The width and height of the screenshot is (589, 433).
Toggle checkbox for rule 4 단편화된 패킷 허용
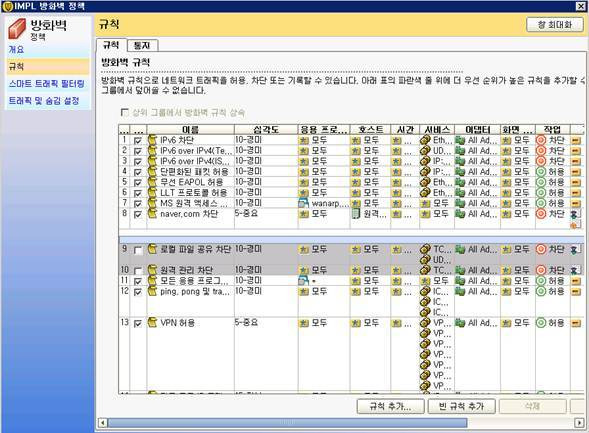138,172
